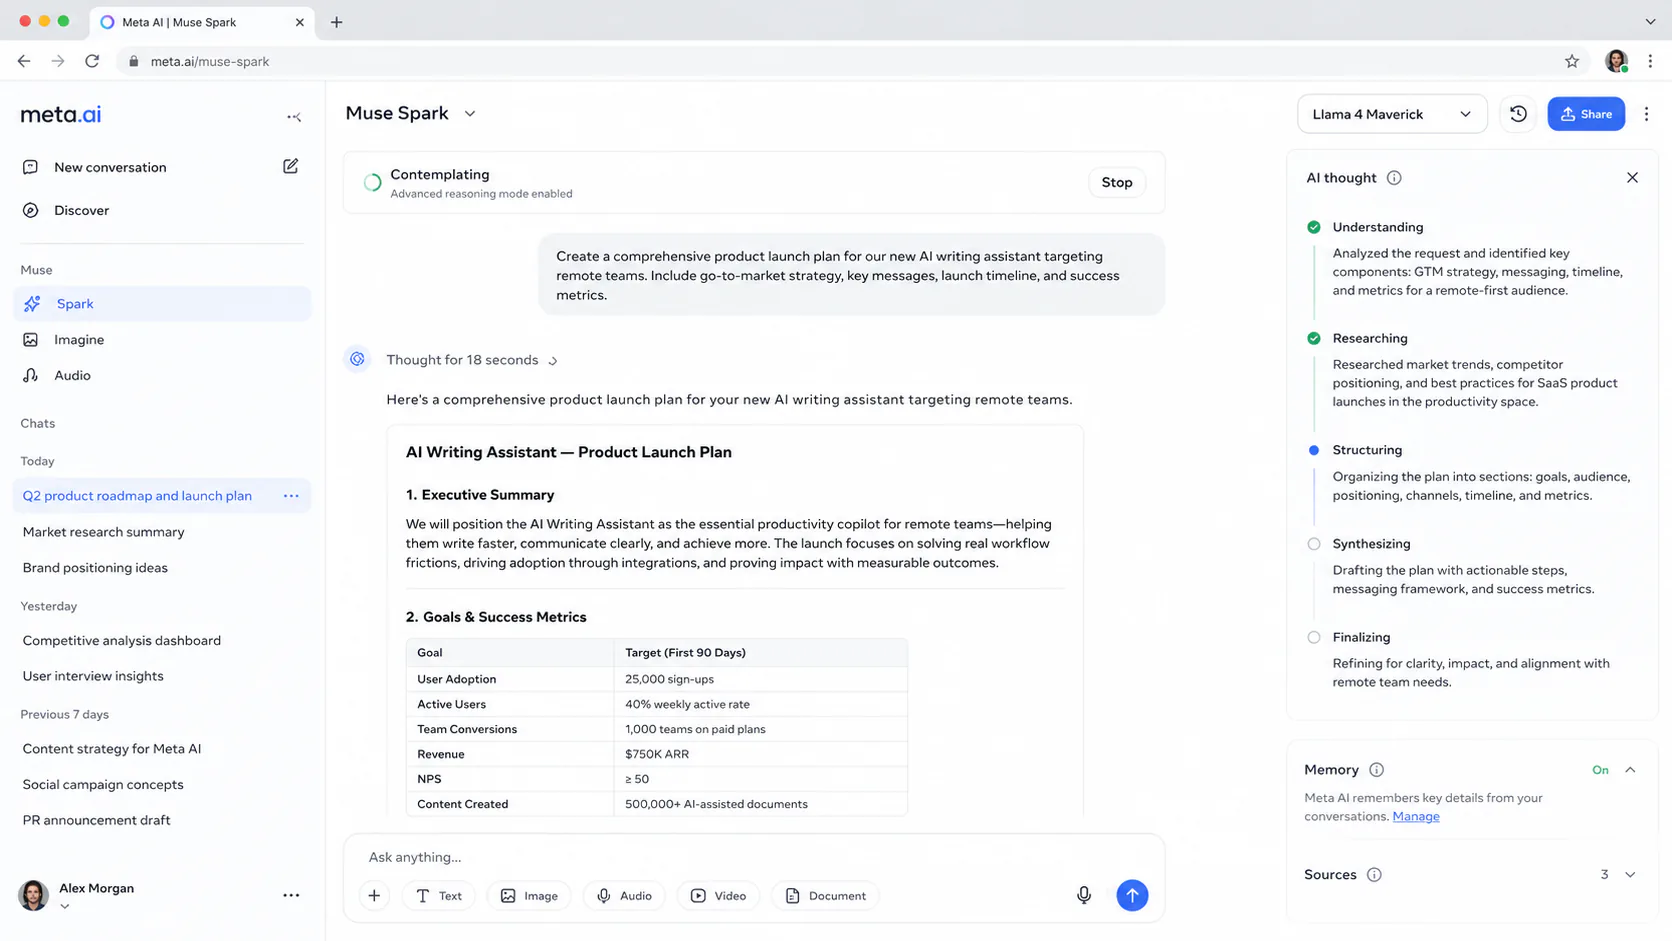Viewport: 1672px width, 941px height.
Task: Click the AI thought info icon
Action: (x=1394, y=178)
